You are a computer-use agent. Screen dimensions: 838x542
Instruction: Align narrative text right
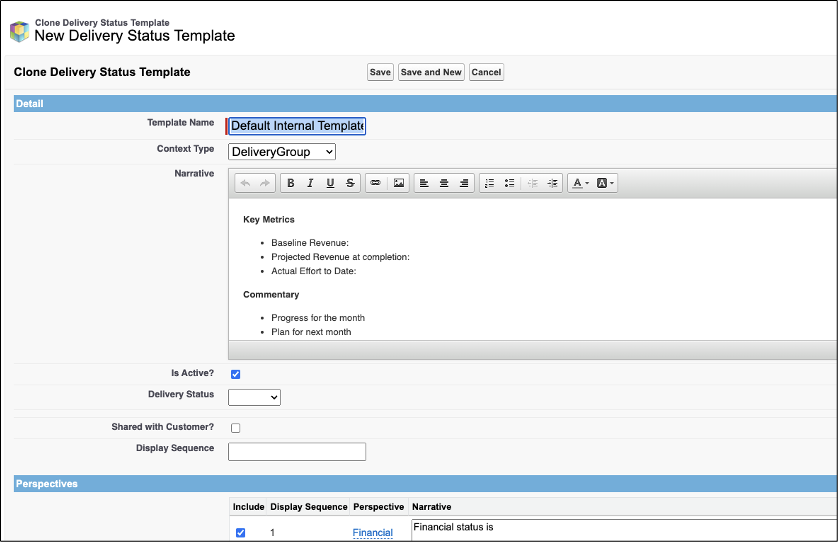tap(464, 183)
